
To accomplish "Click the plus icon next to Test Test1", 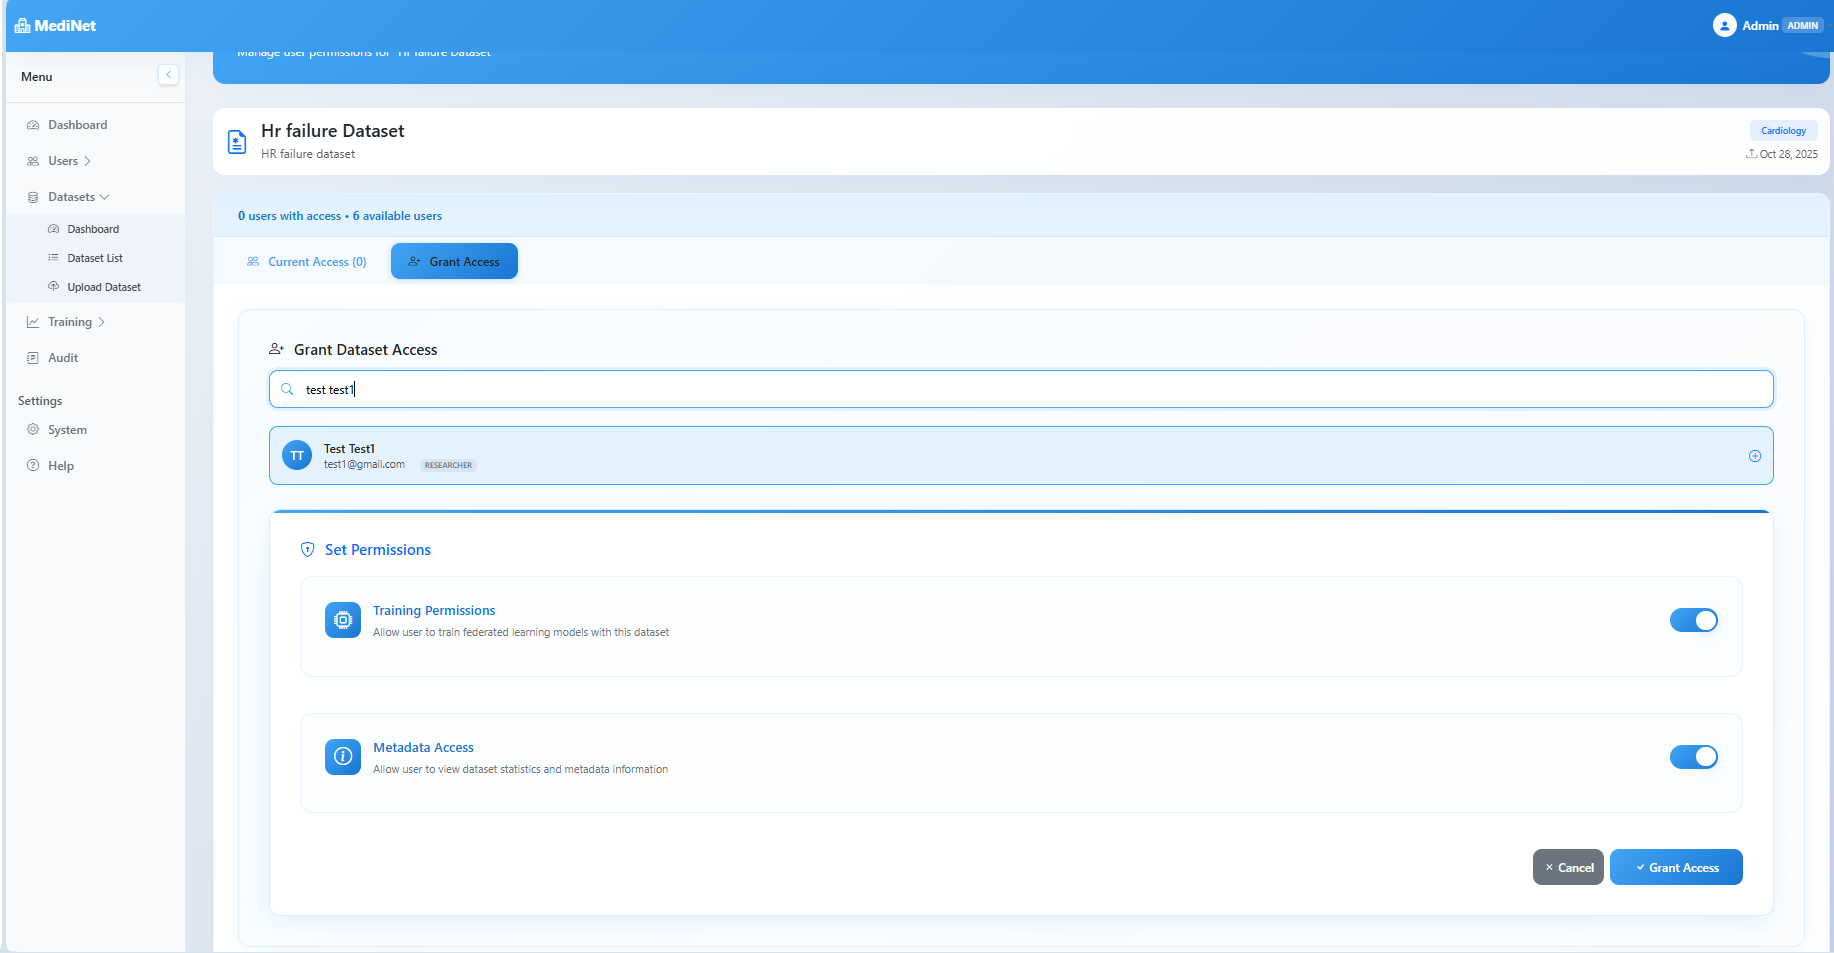I will [x=1755, y=456].
